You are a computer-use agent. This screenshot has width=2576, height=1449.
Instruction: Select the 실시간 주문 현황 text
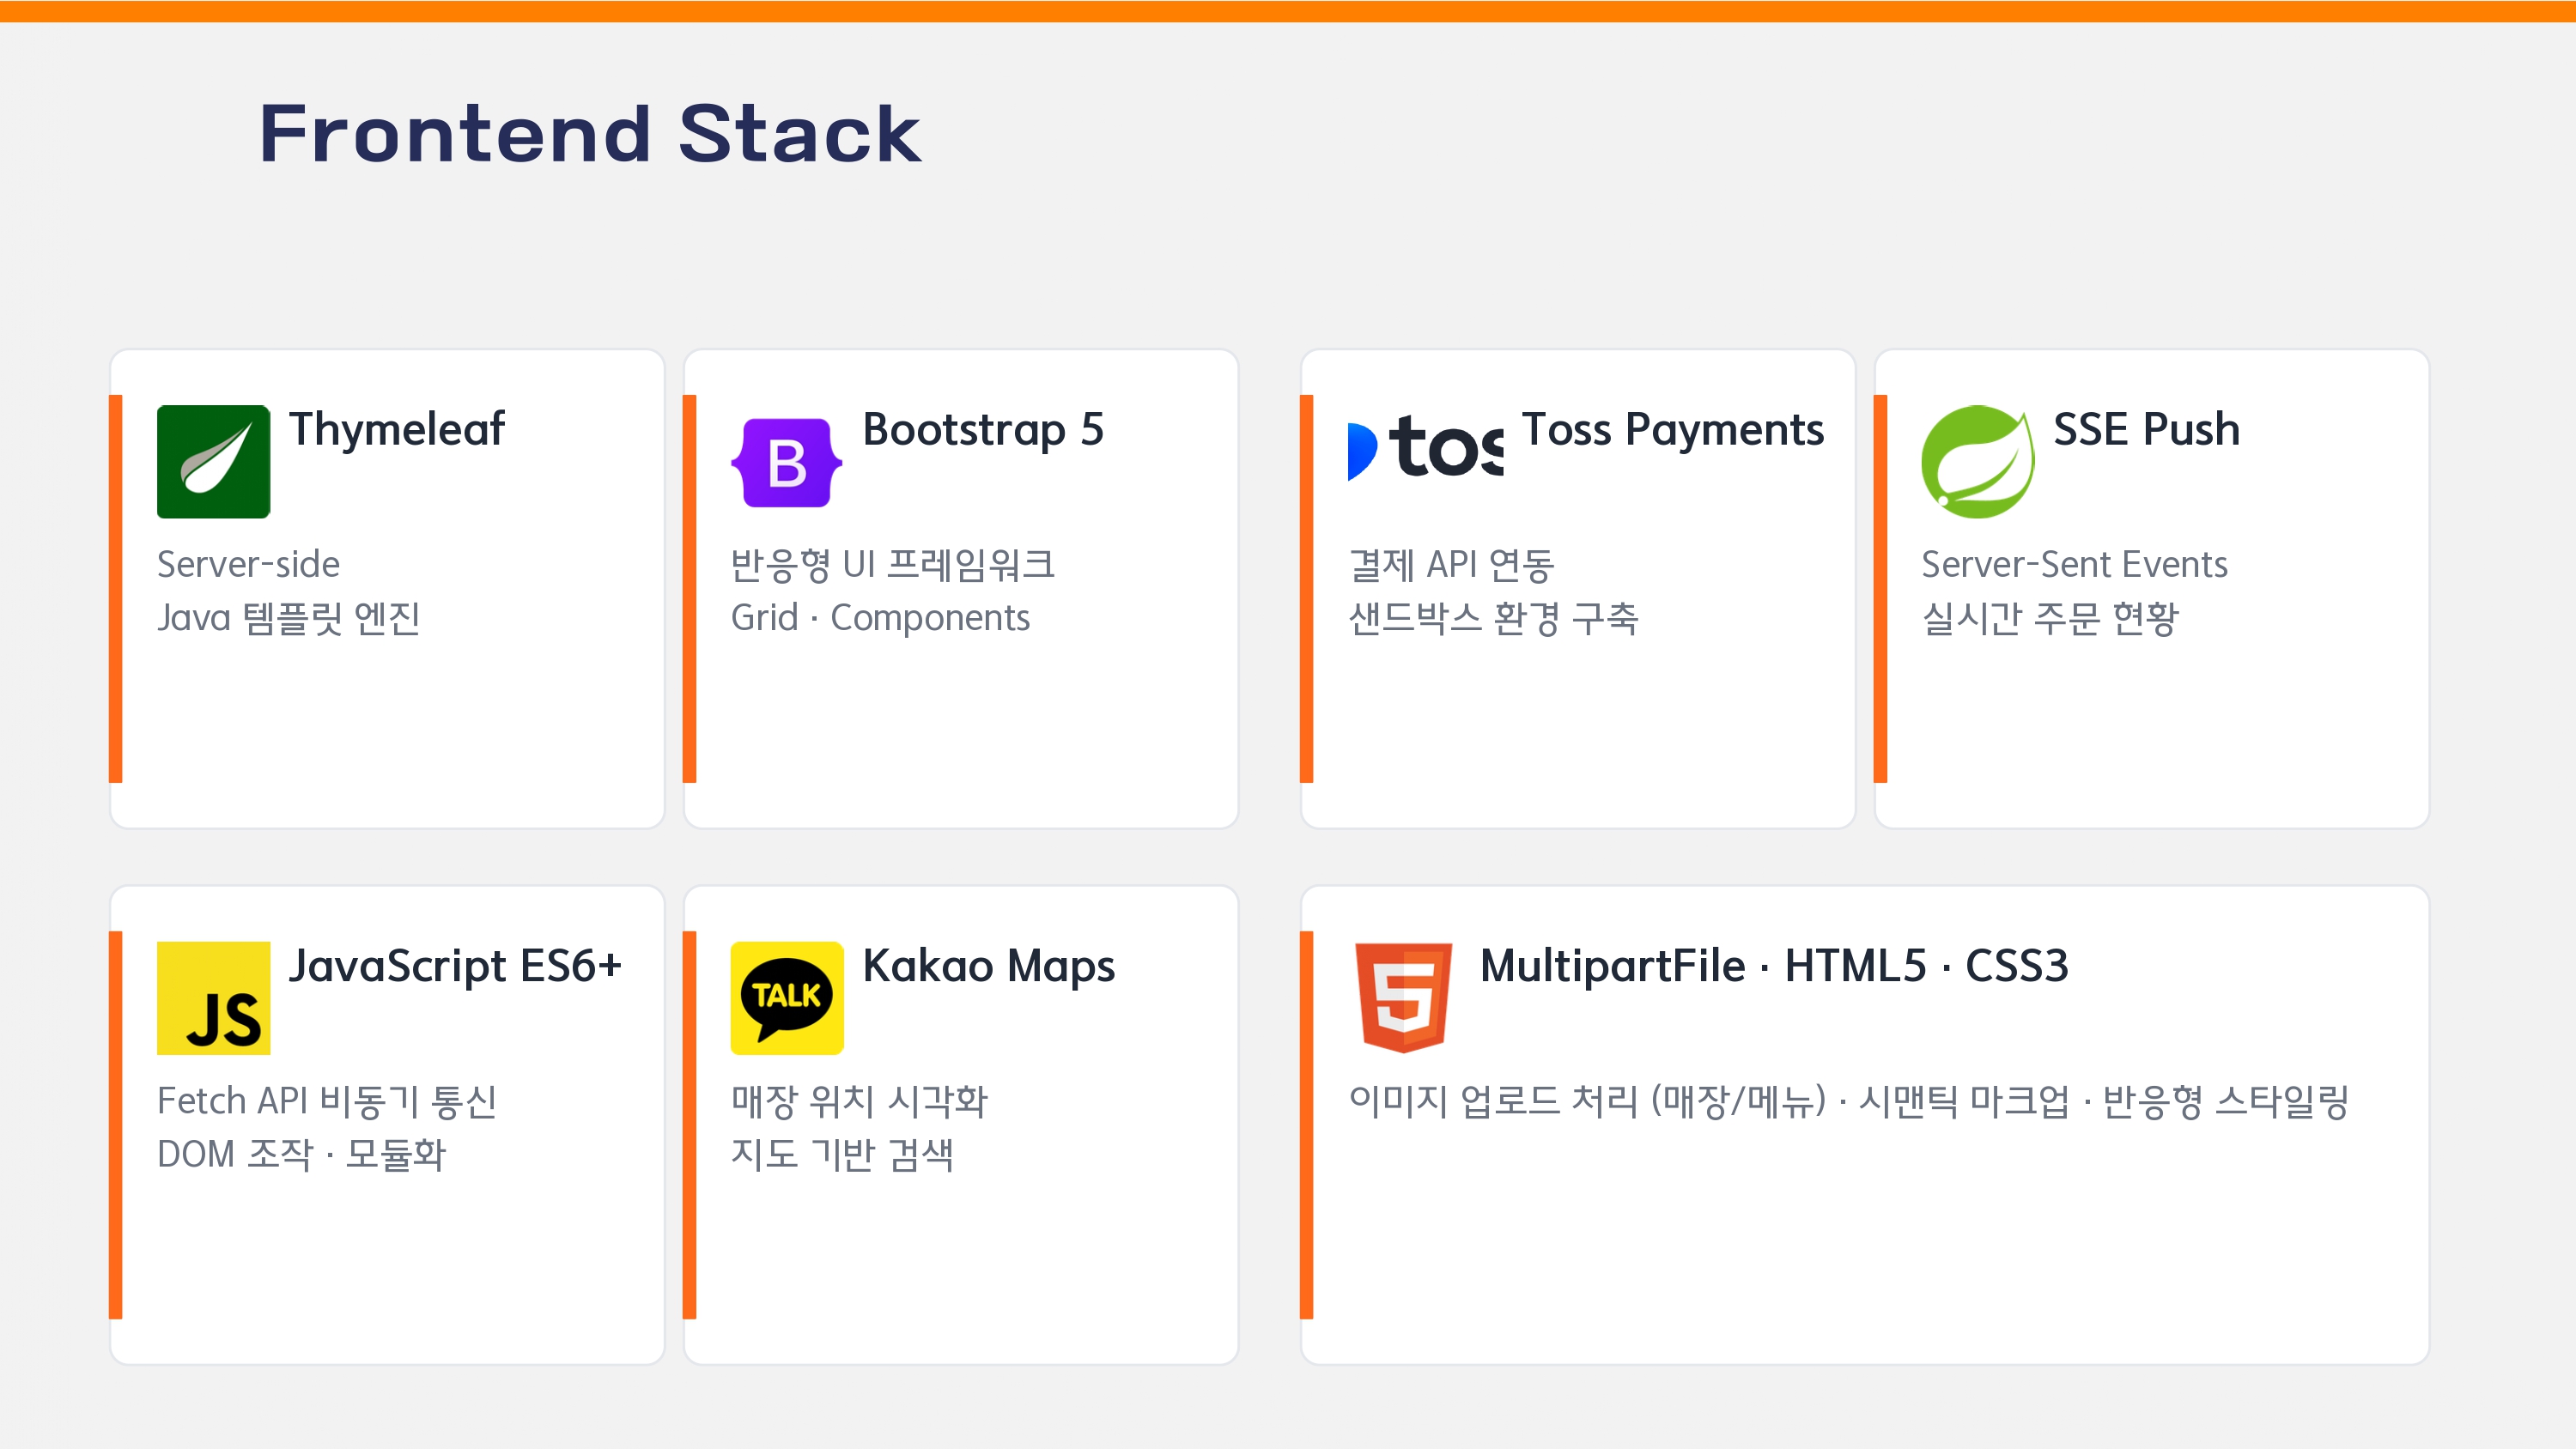2050,618
